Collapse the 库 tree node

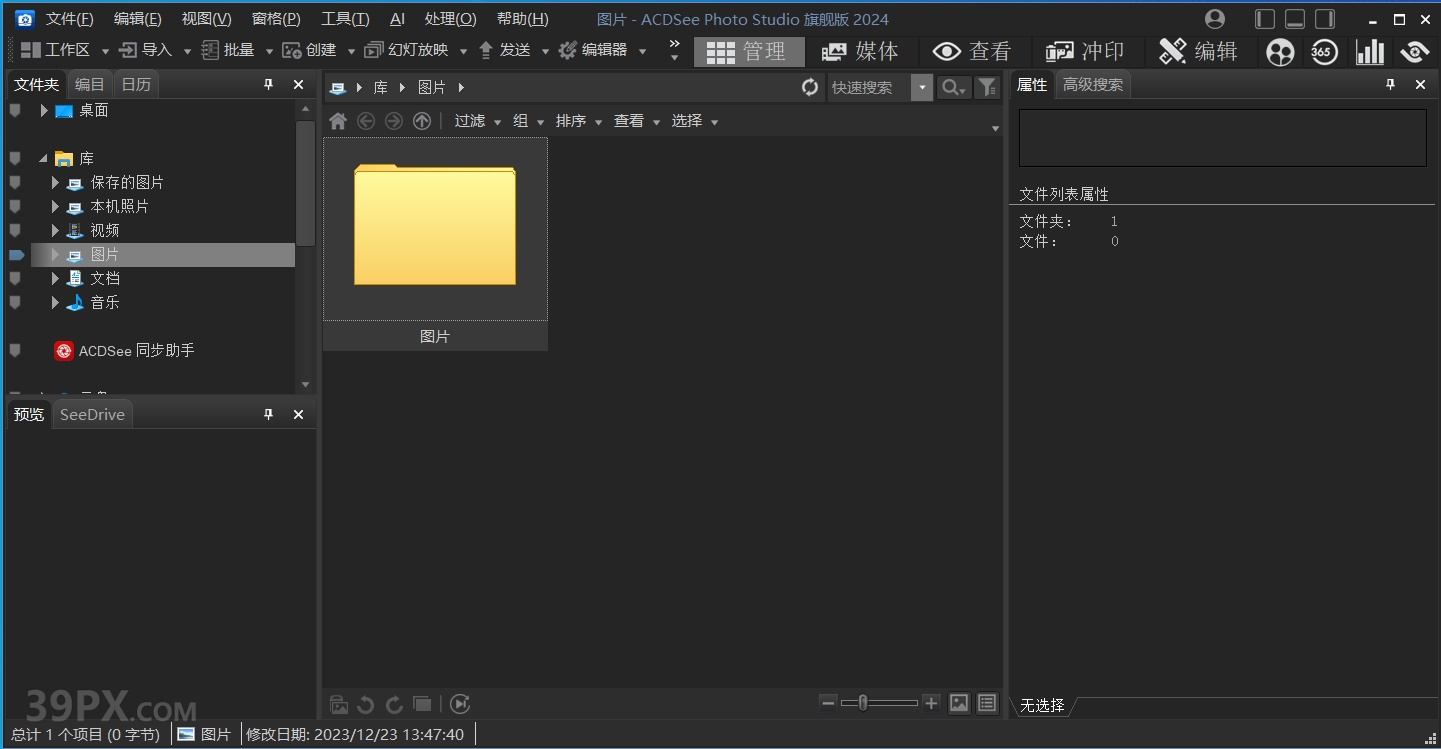[44, 159]
